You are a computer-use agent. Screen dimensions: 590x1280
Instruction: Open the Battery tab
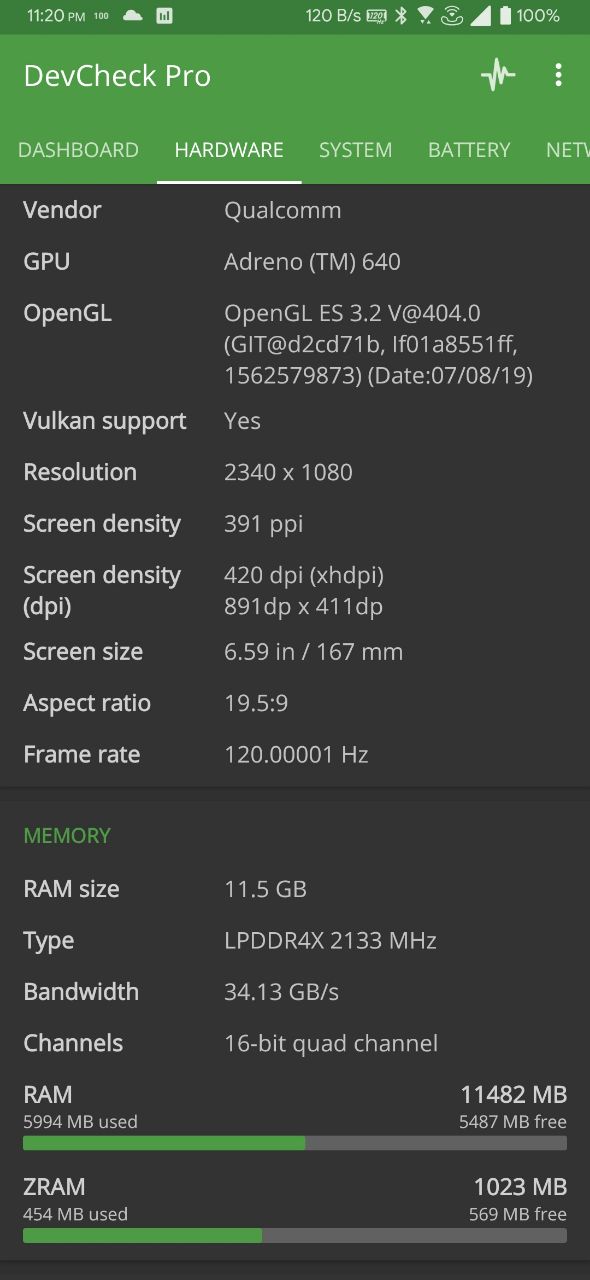coord(469,150)
